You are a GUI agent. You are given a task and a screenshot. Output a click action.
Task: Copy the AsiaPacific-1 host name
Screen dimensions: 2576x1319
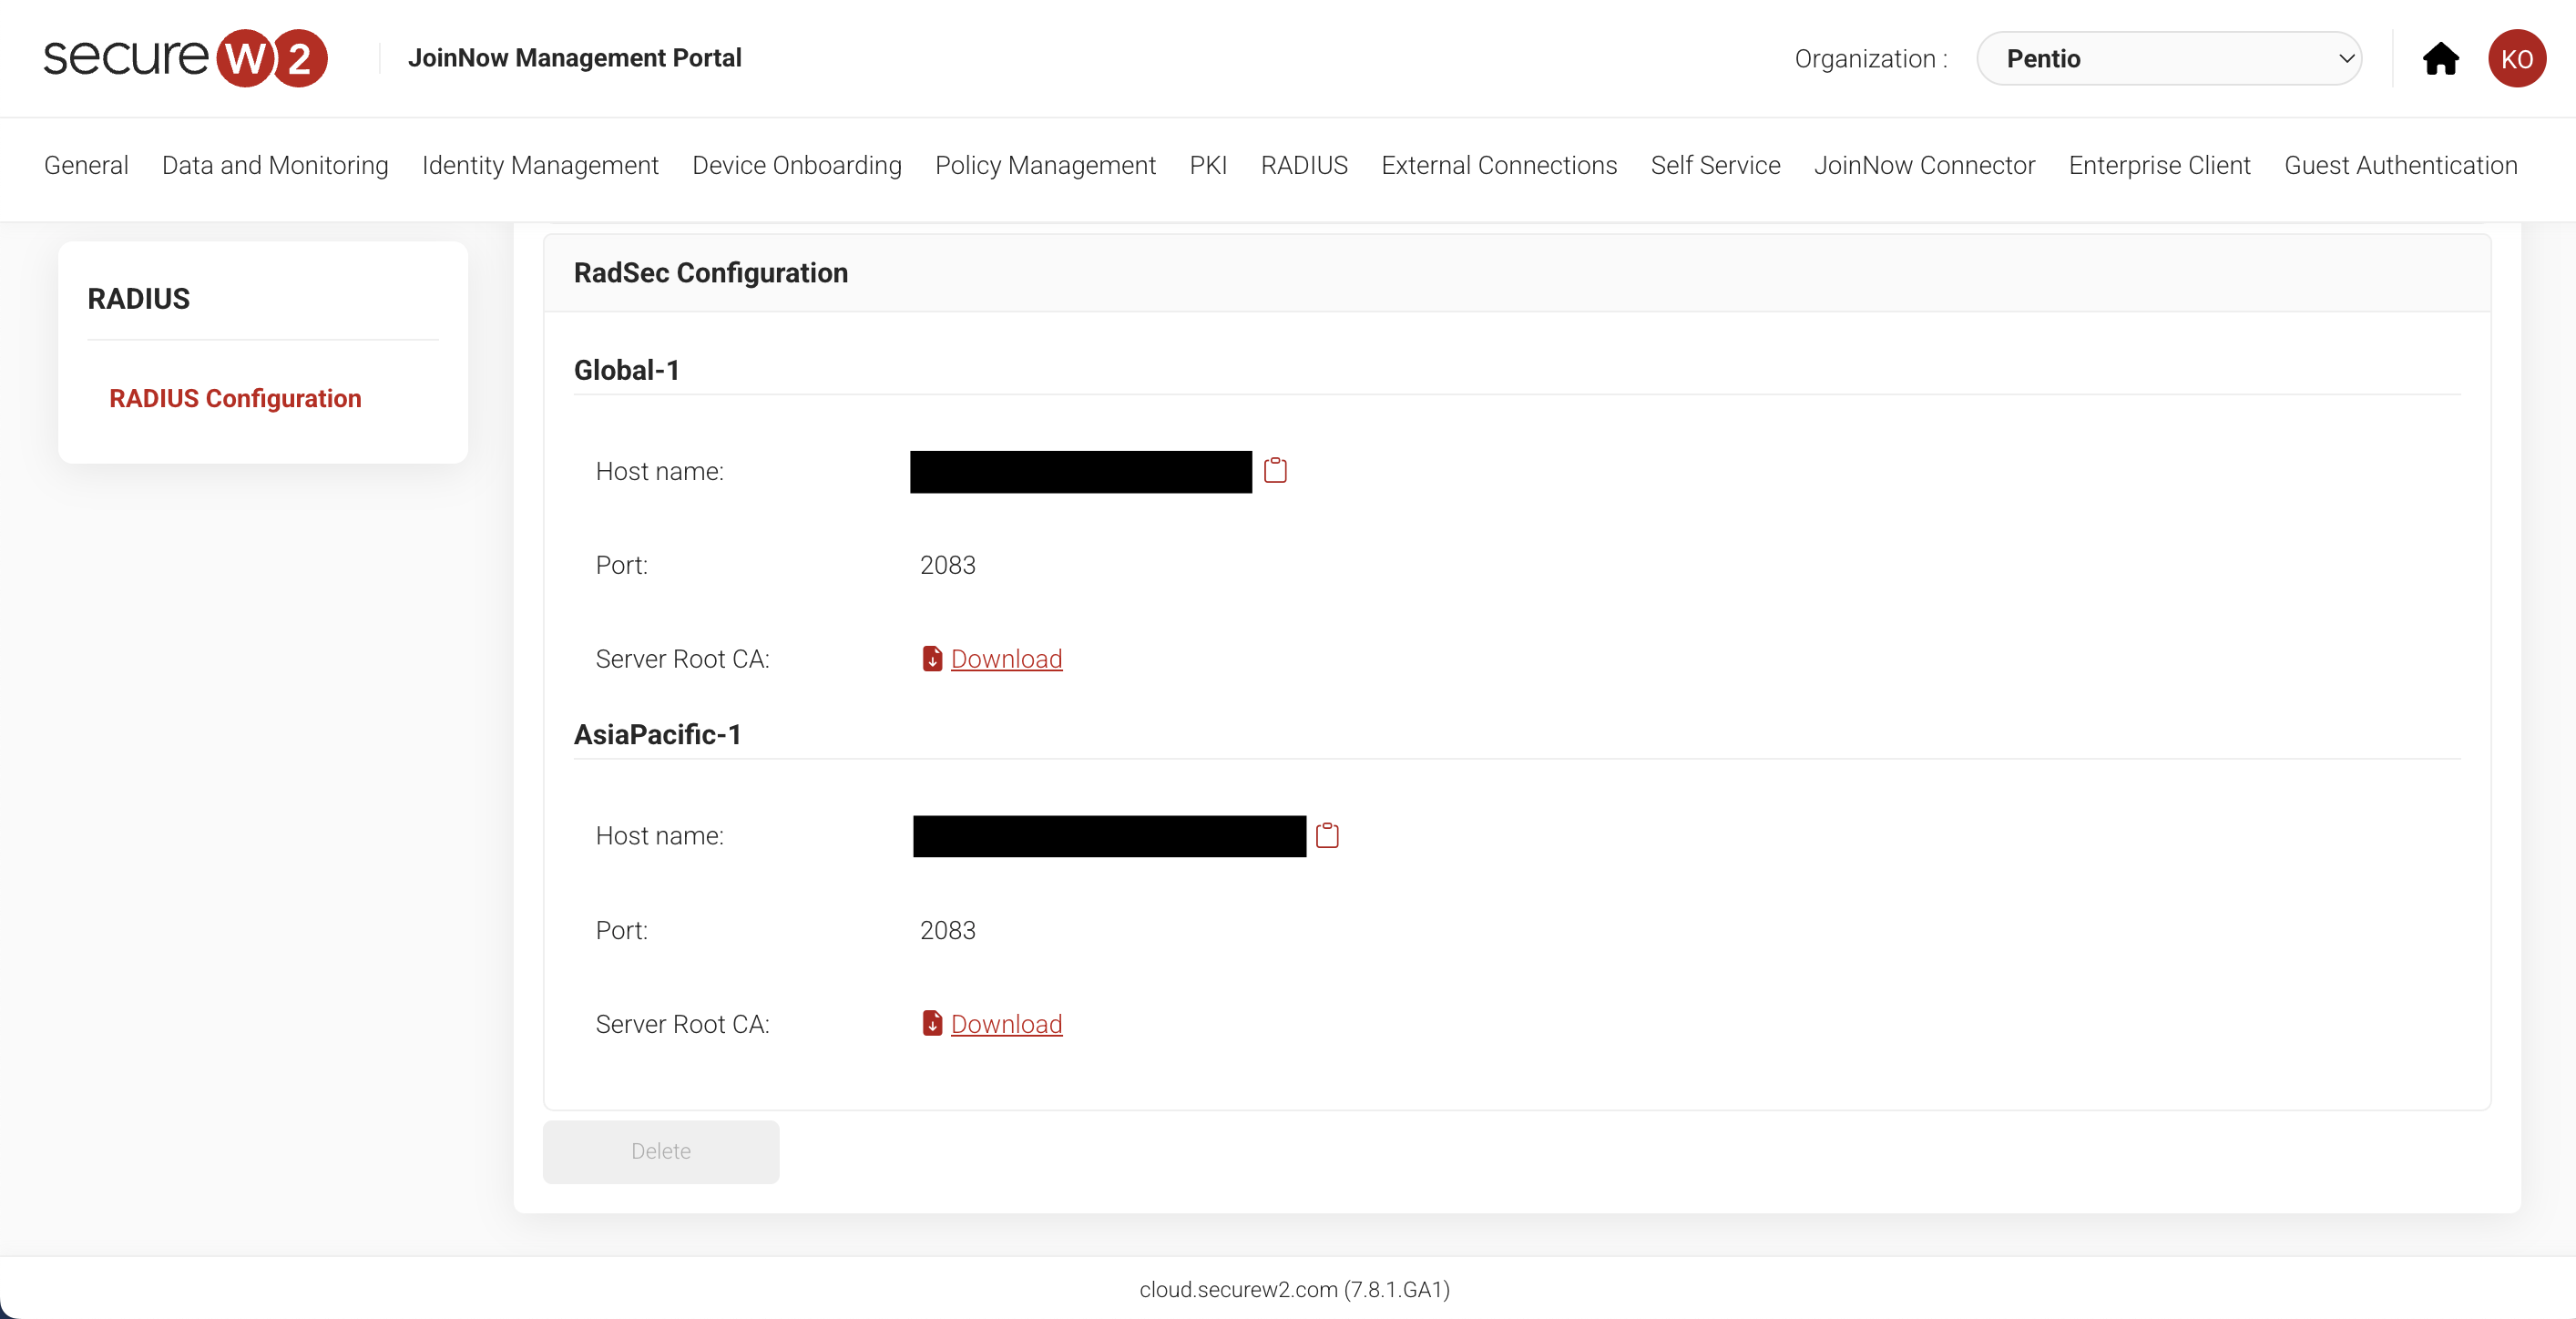pyautogui.click(x=1327, y=835)
